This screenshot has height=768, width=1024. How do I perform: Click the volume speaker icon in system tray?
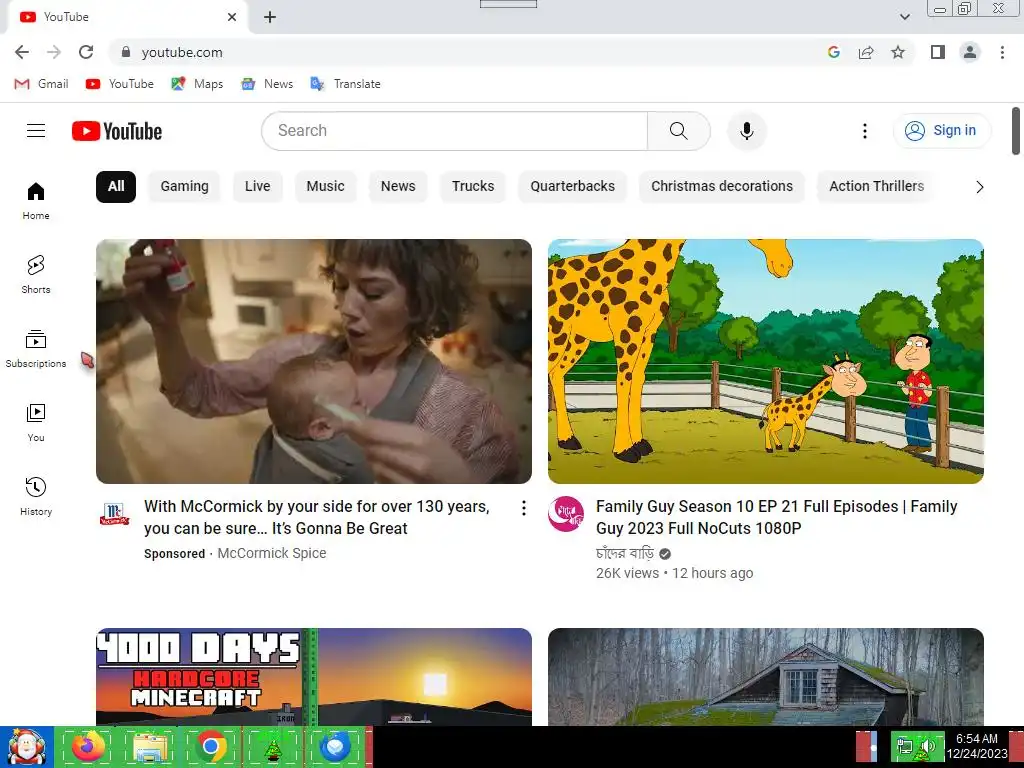point(928,746)
